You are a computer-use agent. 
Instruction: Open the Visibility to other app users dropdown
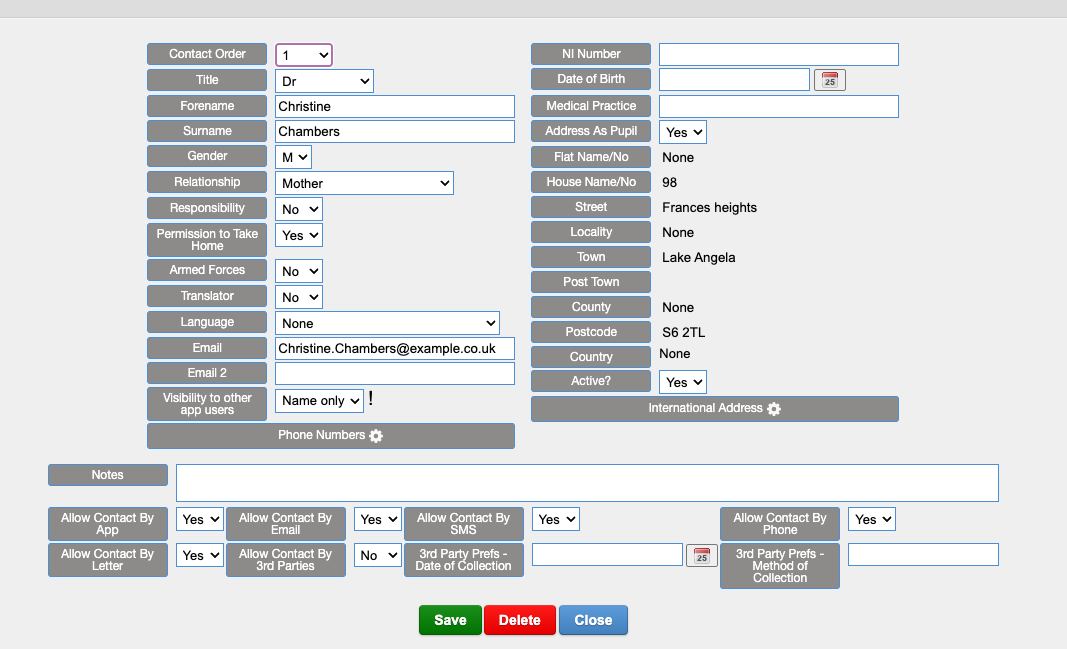(319, 401)
